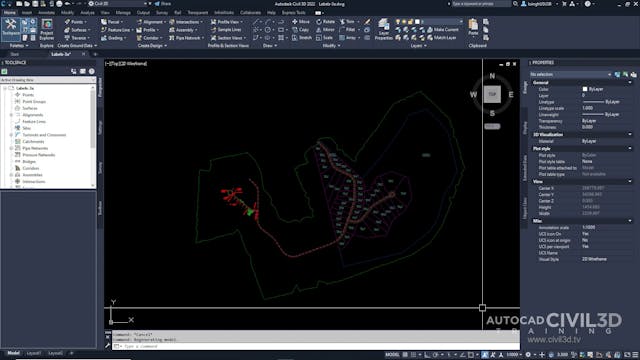This screenshot has width=640, height=360.
Task: Click the TOP face of ViewCube
Action: tap(492, 94)
